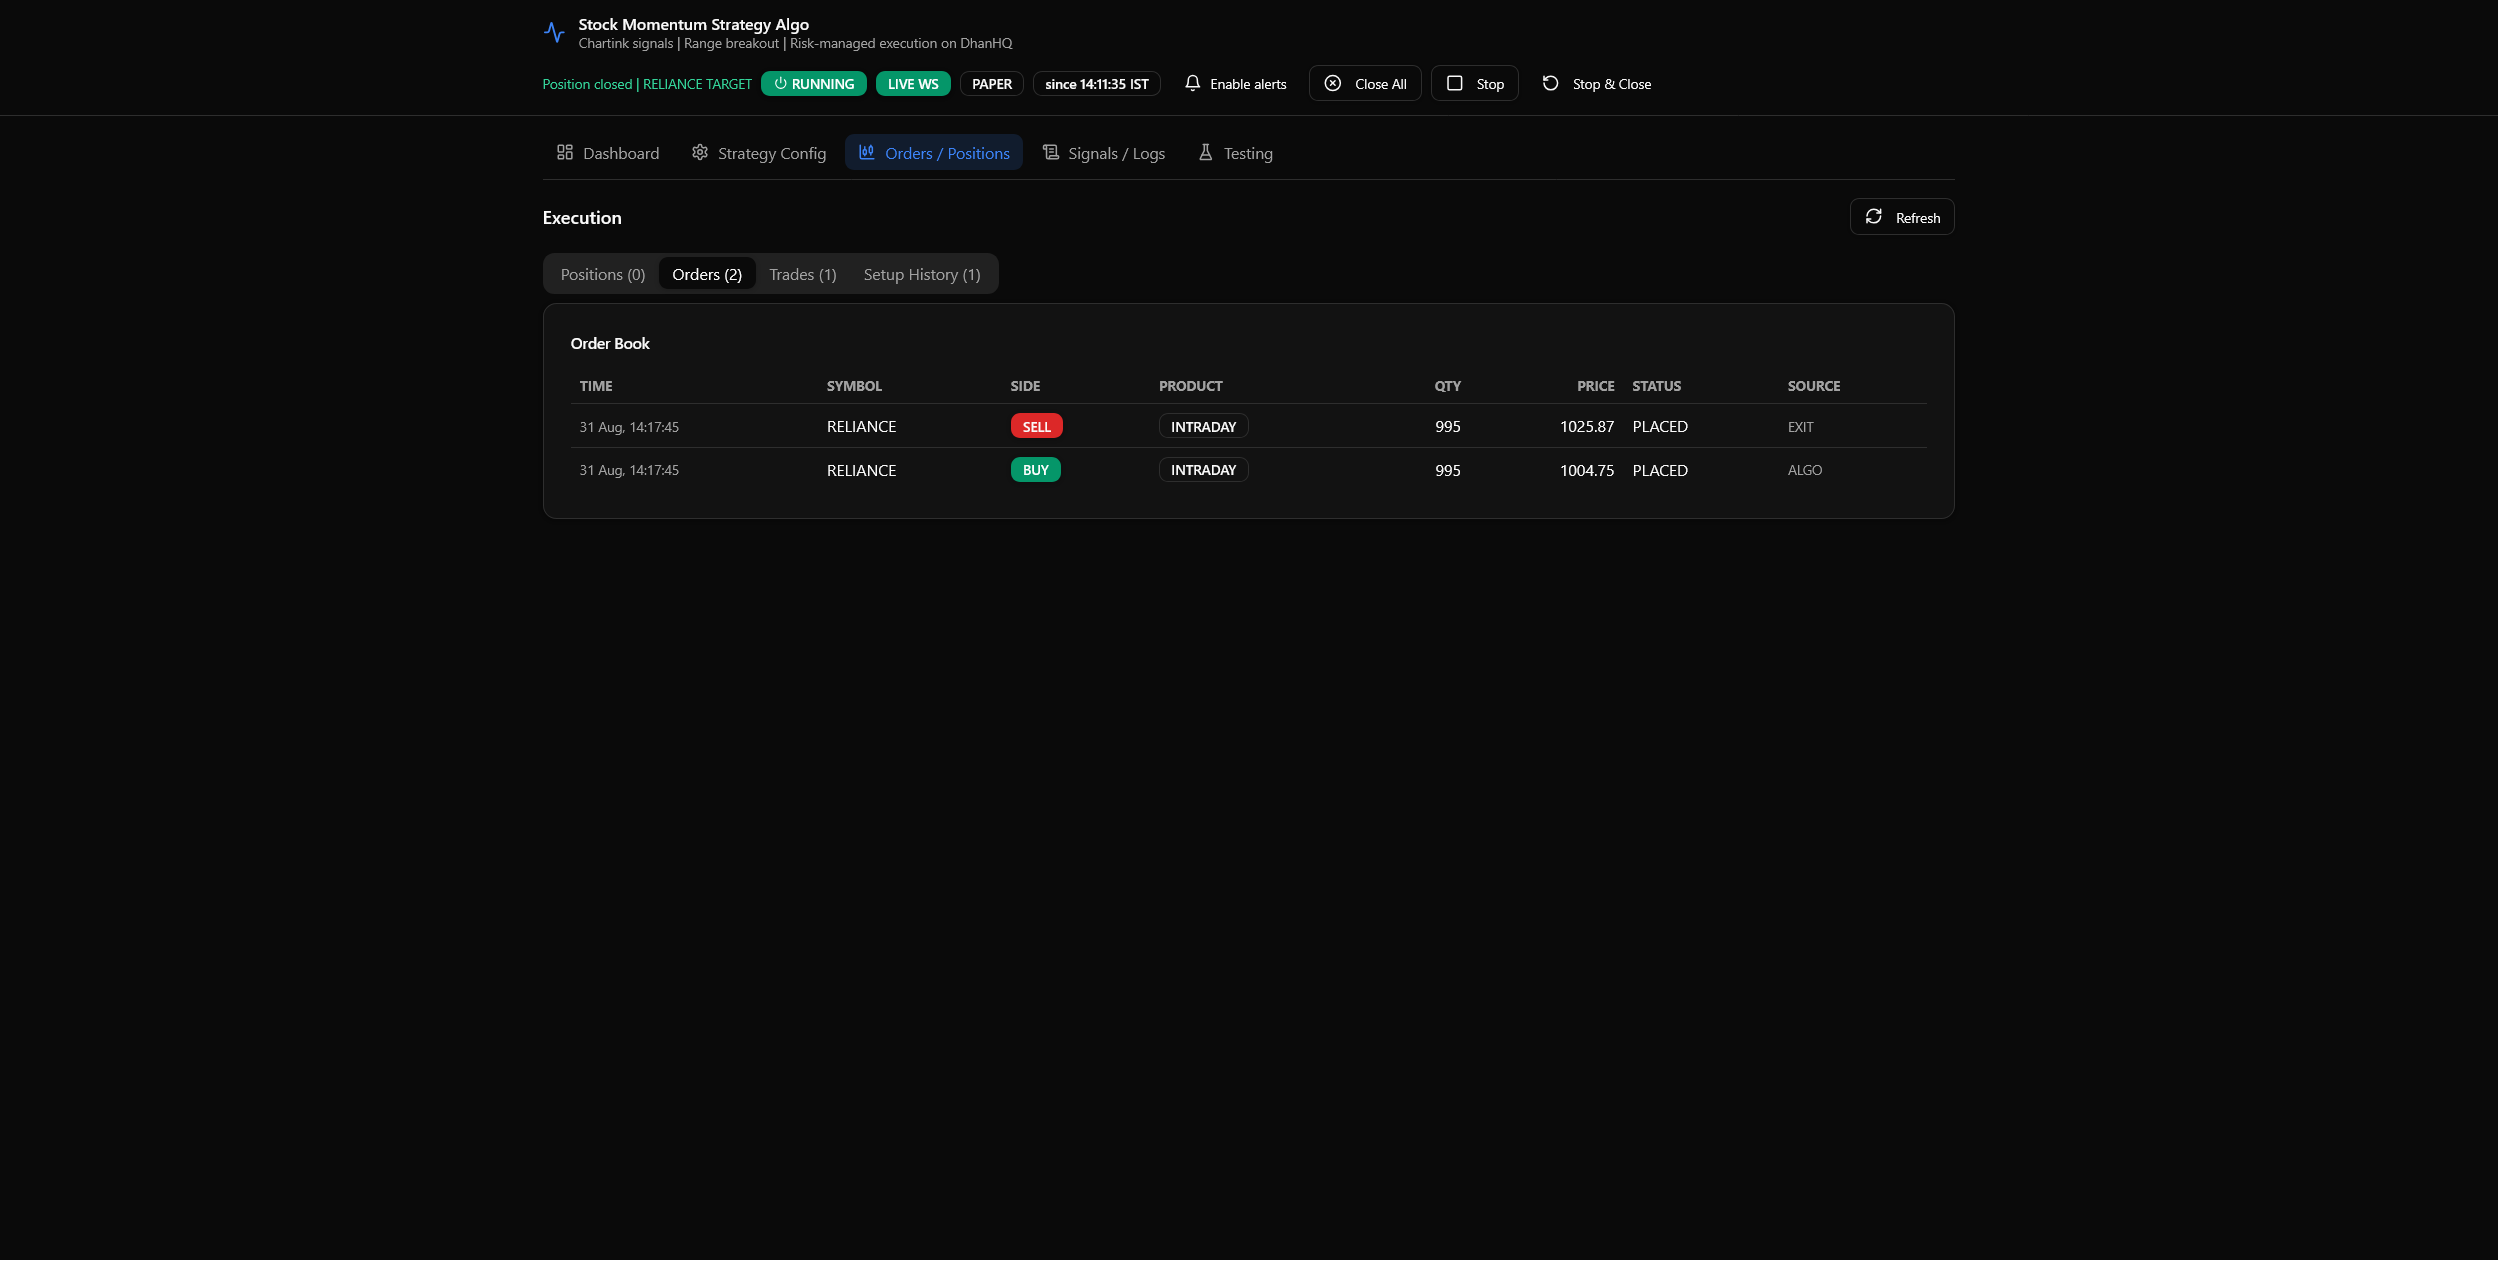
Task: Click the Refresh button label
Action: tap(1918, 218)
